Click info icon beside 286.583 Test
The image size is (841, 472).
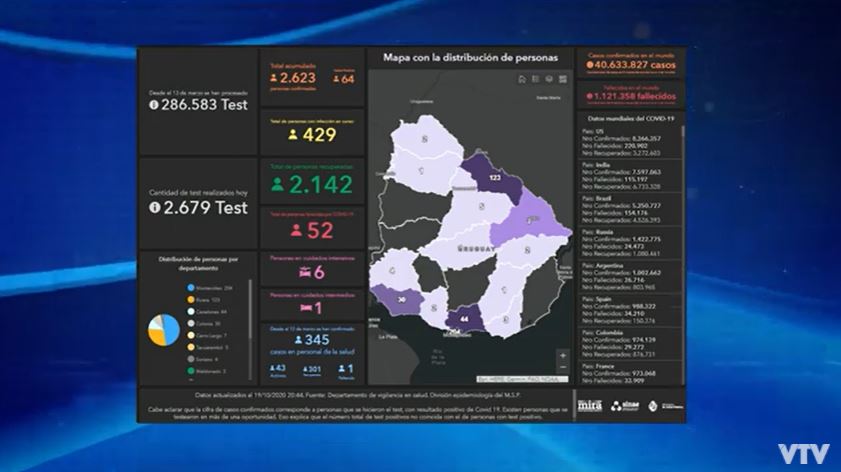[156, 104]
